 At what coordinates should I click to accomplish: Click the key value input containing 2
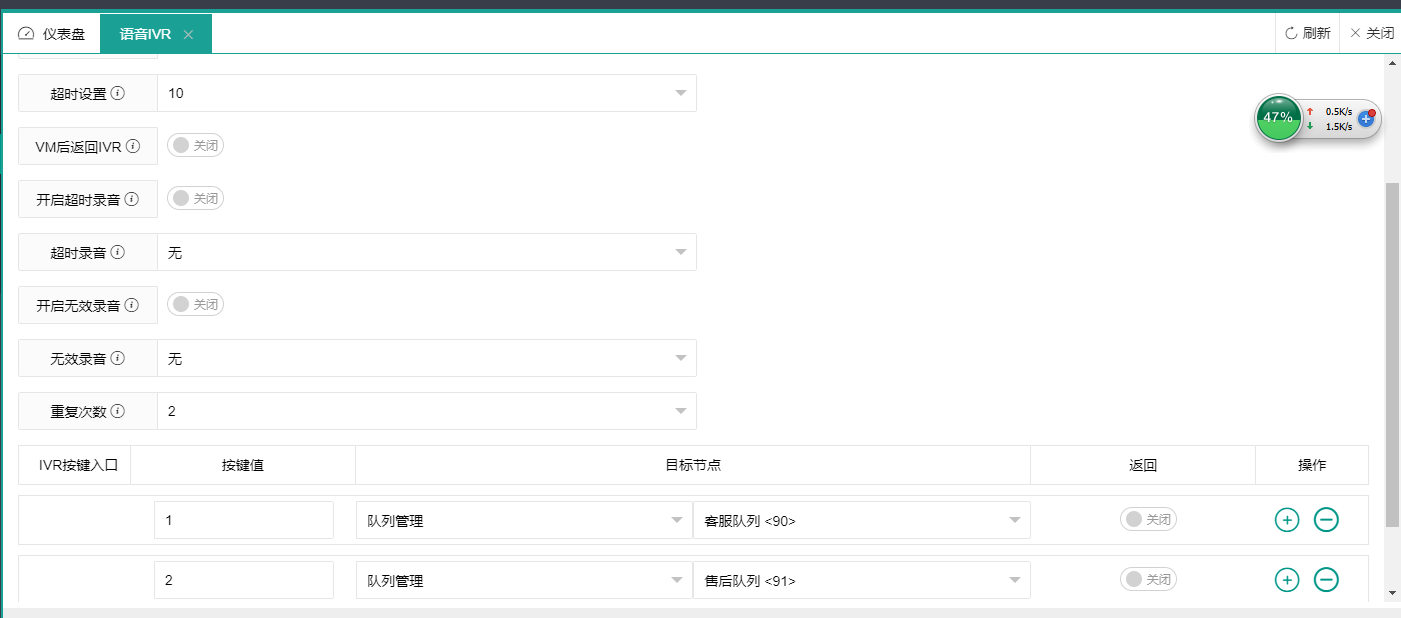point(243,579)
